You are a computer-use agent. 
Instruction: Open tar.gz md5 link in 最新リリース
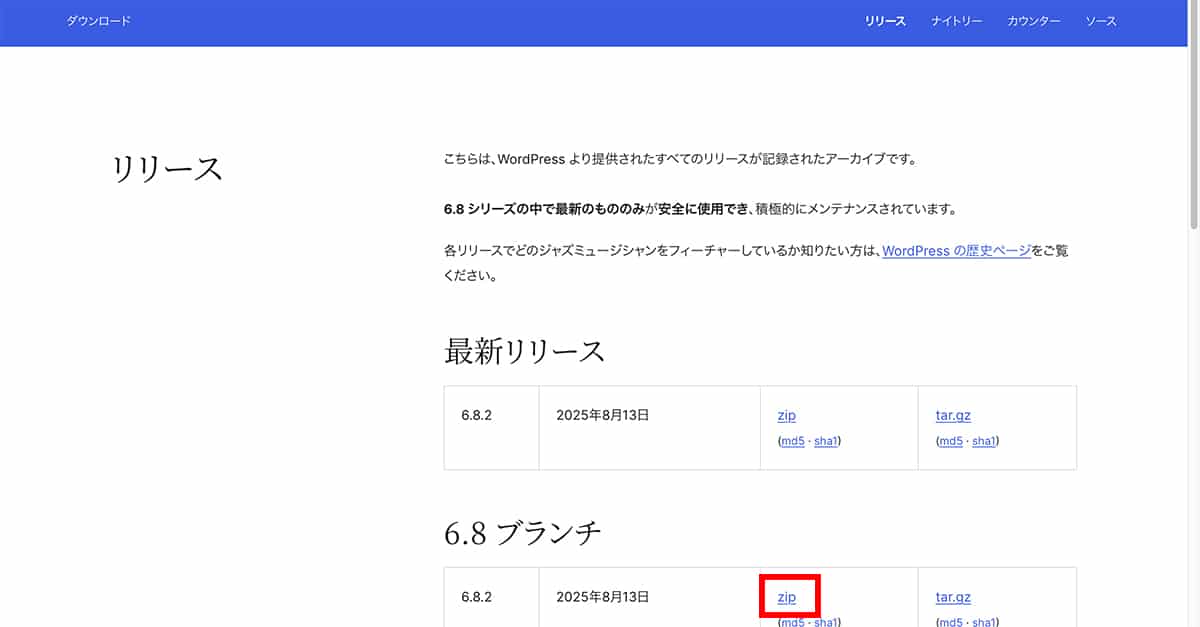pos(951,441)
